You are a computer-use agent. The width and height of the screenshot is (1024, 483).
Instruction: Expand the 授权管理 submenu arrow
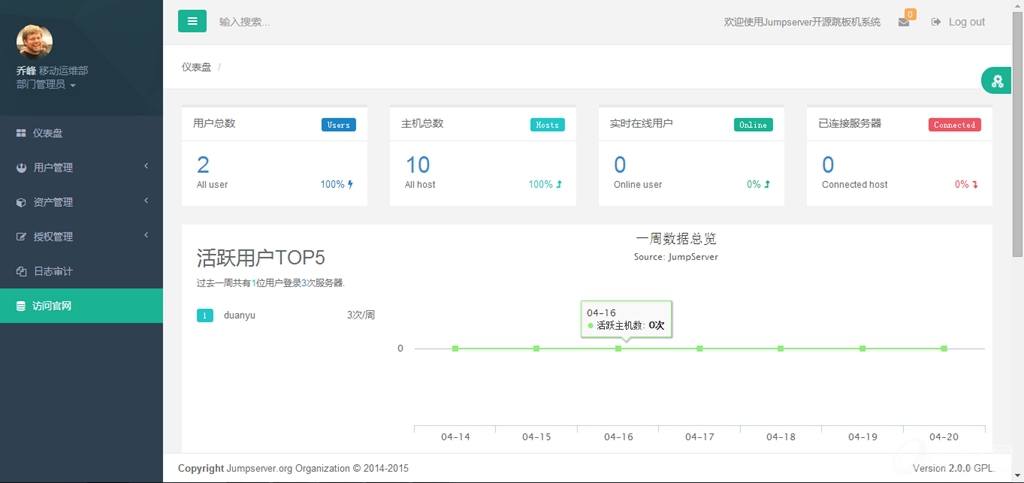146,235
